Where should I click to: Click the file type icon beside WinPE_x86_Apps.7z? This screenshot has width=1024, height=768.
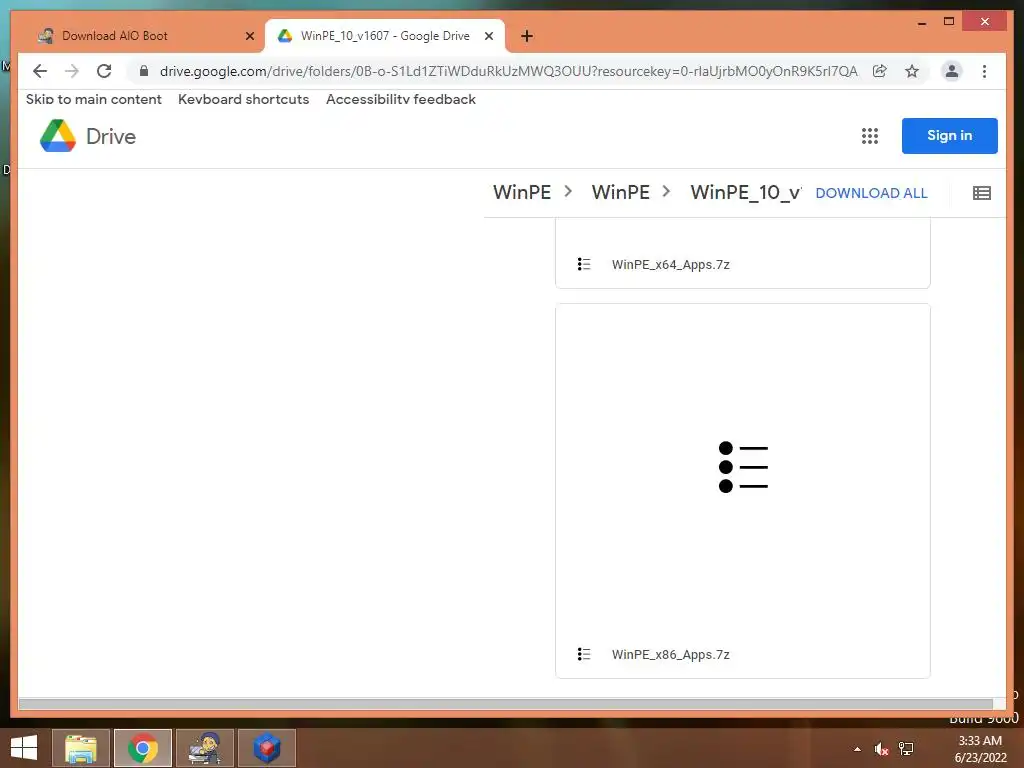[584, 654]
